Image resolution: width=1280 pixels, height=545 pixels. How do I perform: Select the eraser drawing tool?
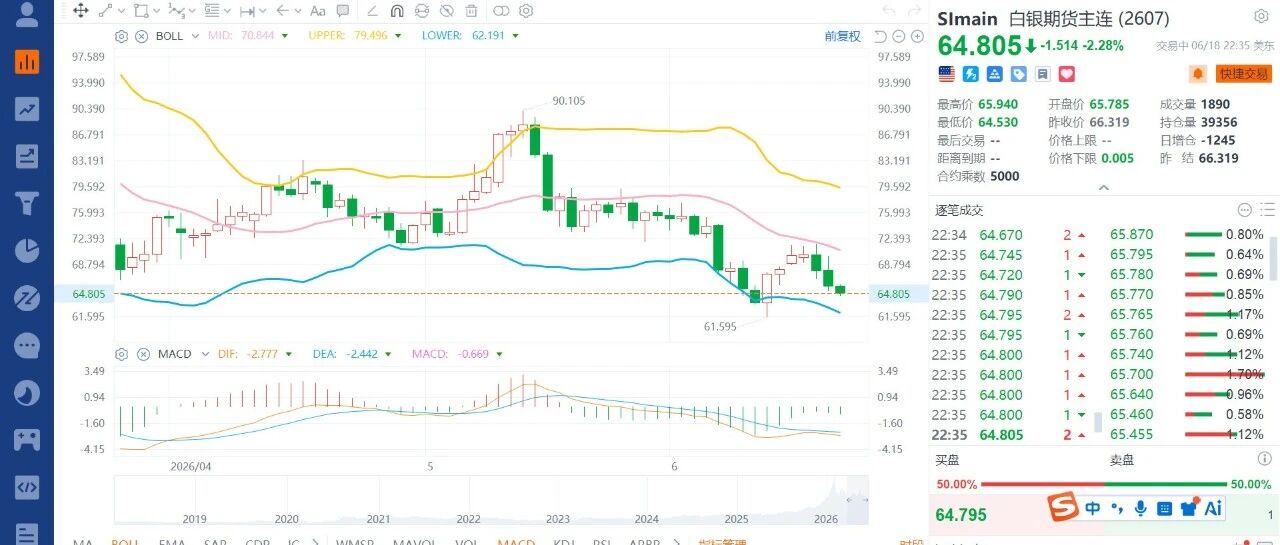click(x=372, y=11)
